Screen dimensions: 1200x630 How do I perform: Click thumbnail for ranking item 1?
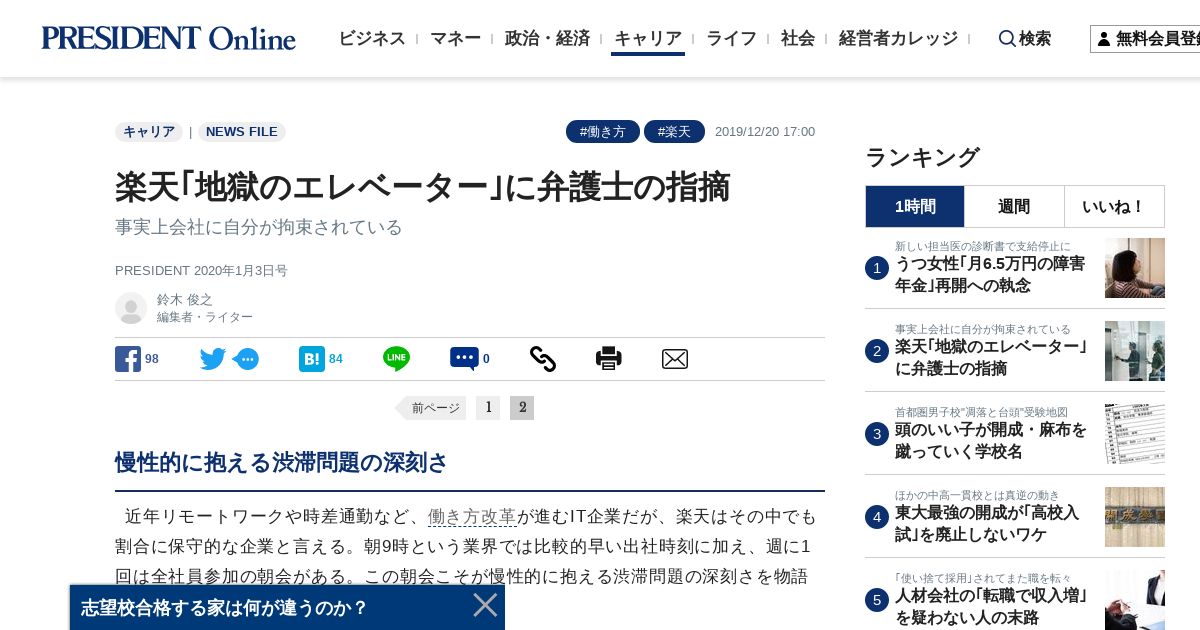pyautogui.click(x=1135, y=268)
